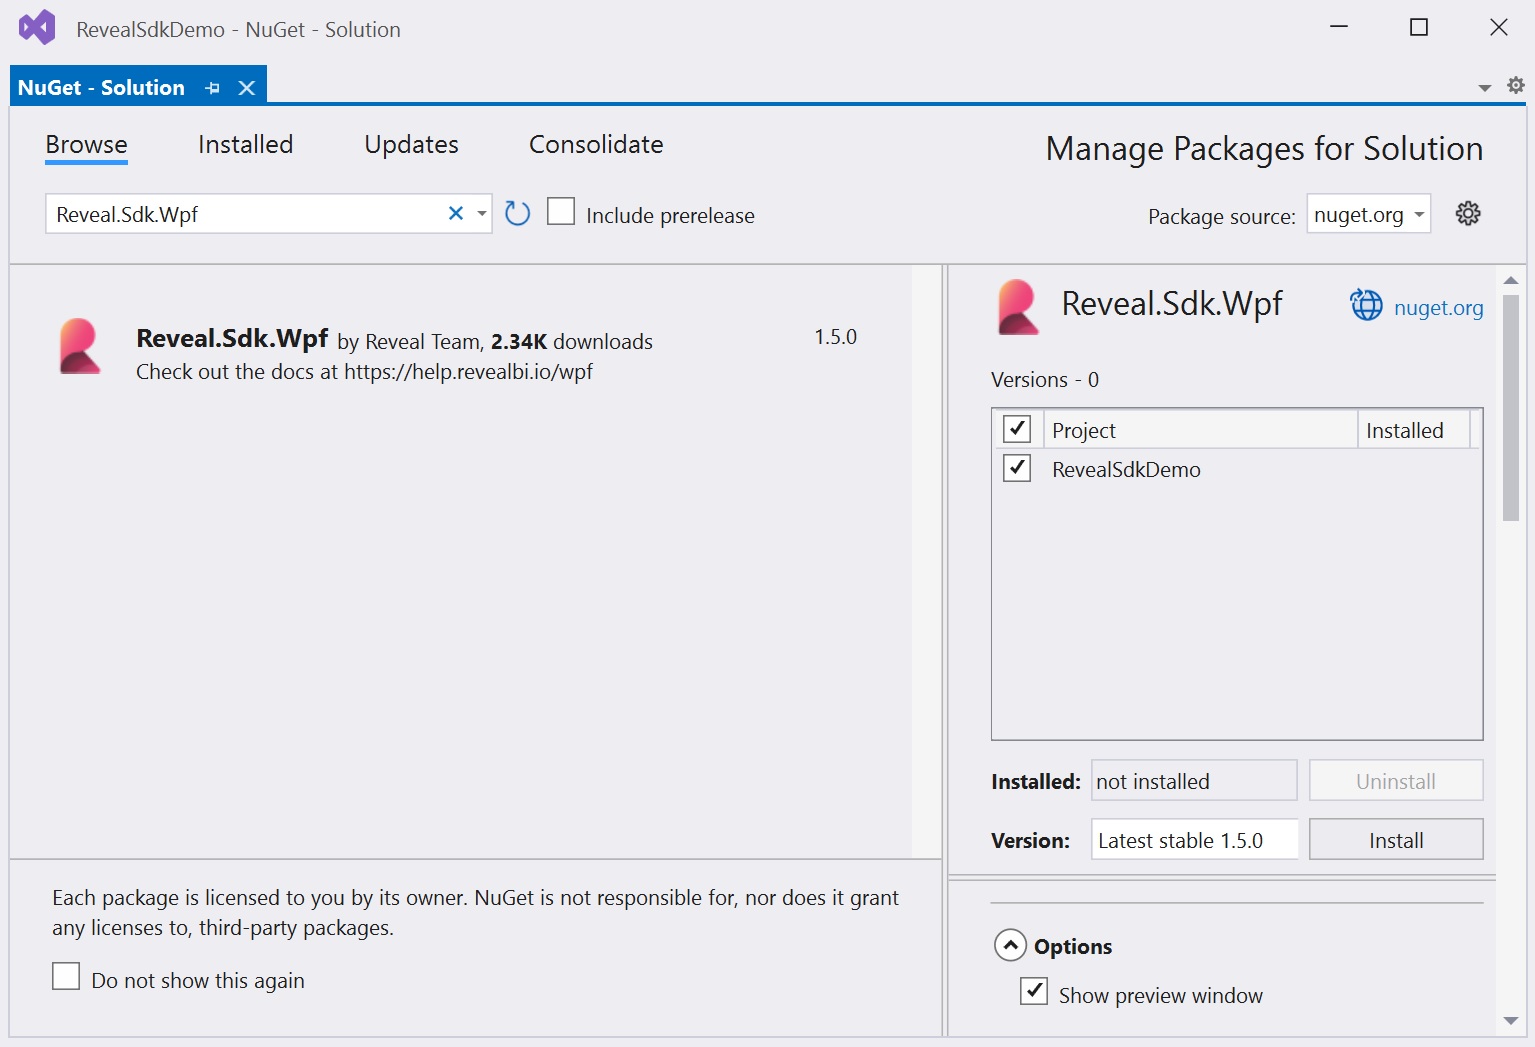Click the Reveal.Sdk.Wpf package icon in the results
This screenshot has width=1535, height=1047.
click(x=80, y=346)
